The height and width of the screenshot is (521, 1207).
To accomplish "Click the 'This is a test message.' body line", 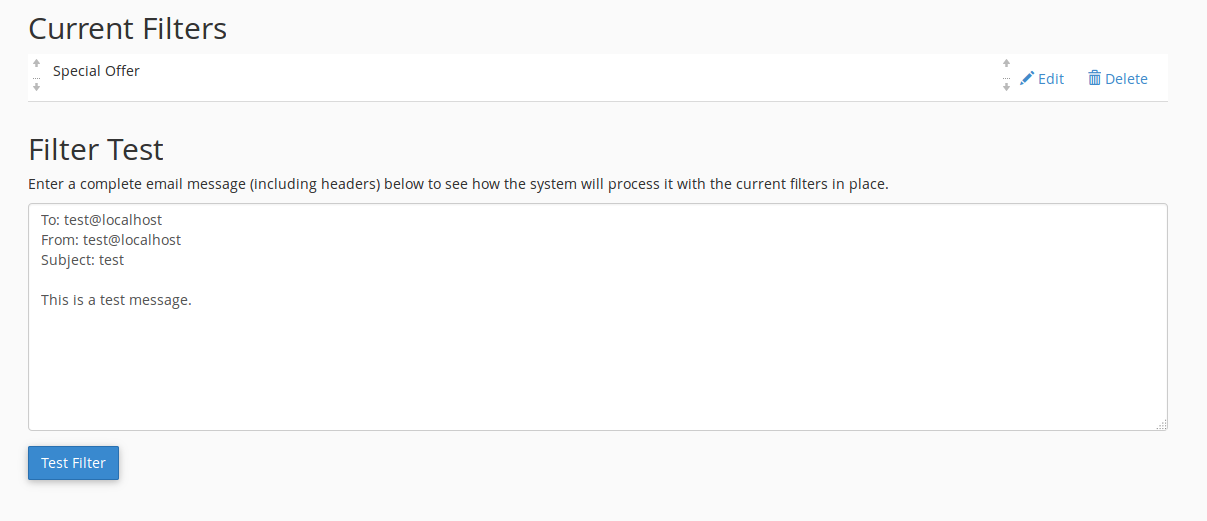I will (x=116, y=300).
